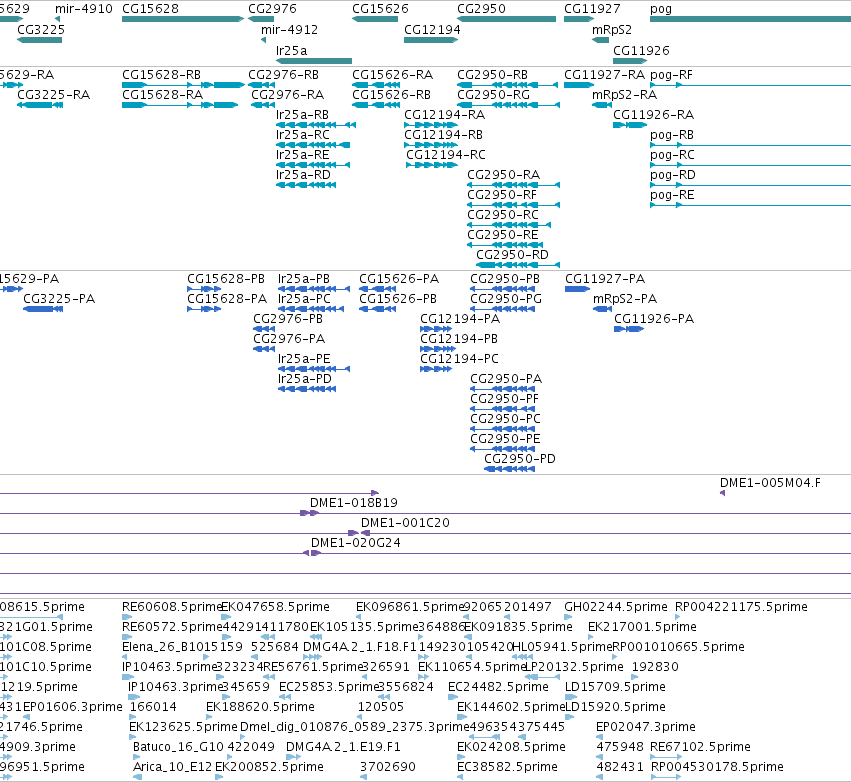Click EST EC38582.5prime
The height and width of the screenshot is (782, 851).
click(507, 767)
